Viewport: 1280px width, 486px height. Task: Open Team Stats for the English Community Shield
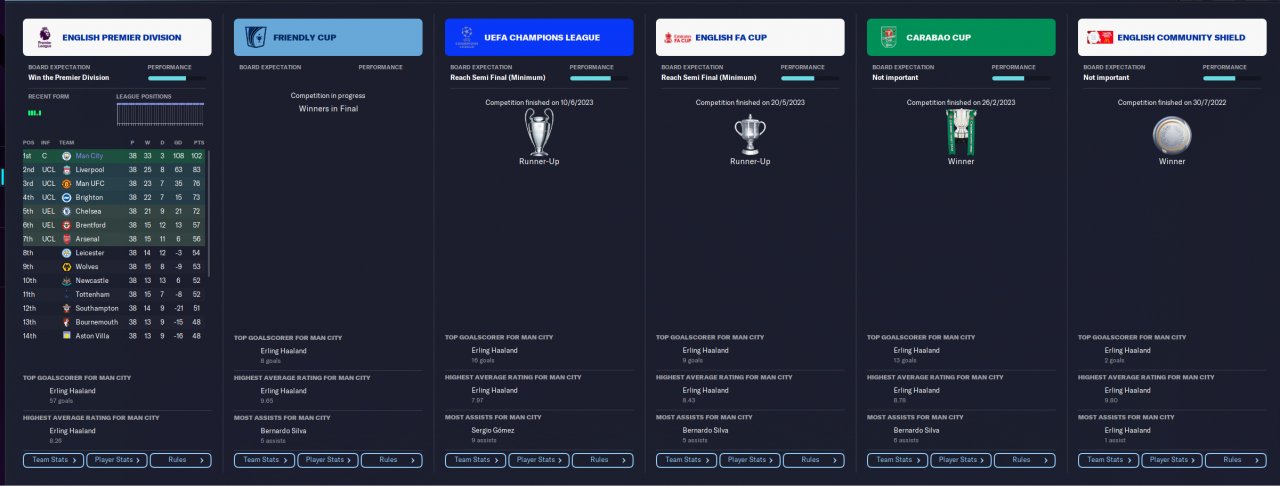tap(1108, 460)
